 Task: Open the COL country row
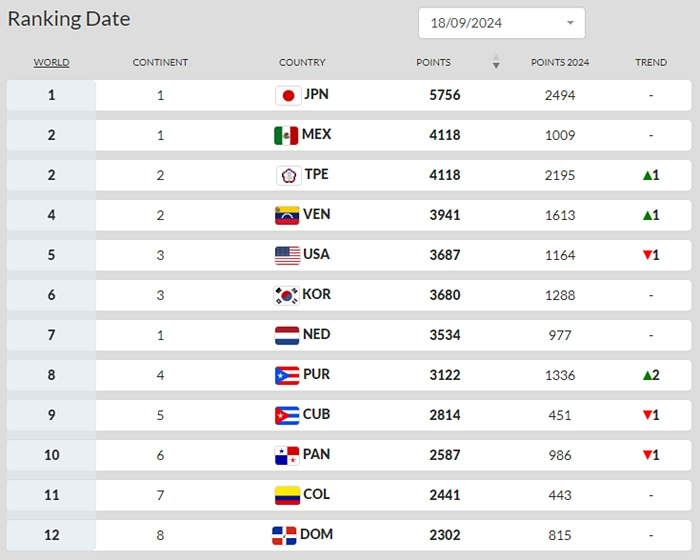click(x=349, y=495)
